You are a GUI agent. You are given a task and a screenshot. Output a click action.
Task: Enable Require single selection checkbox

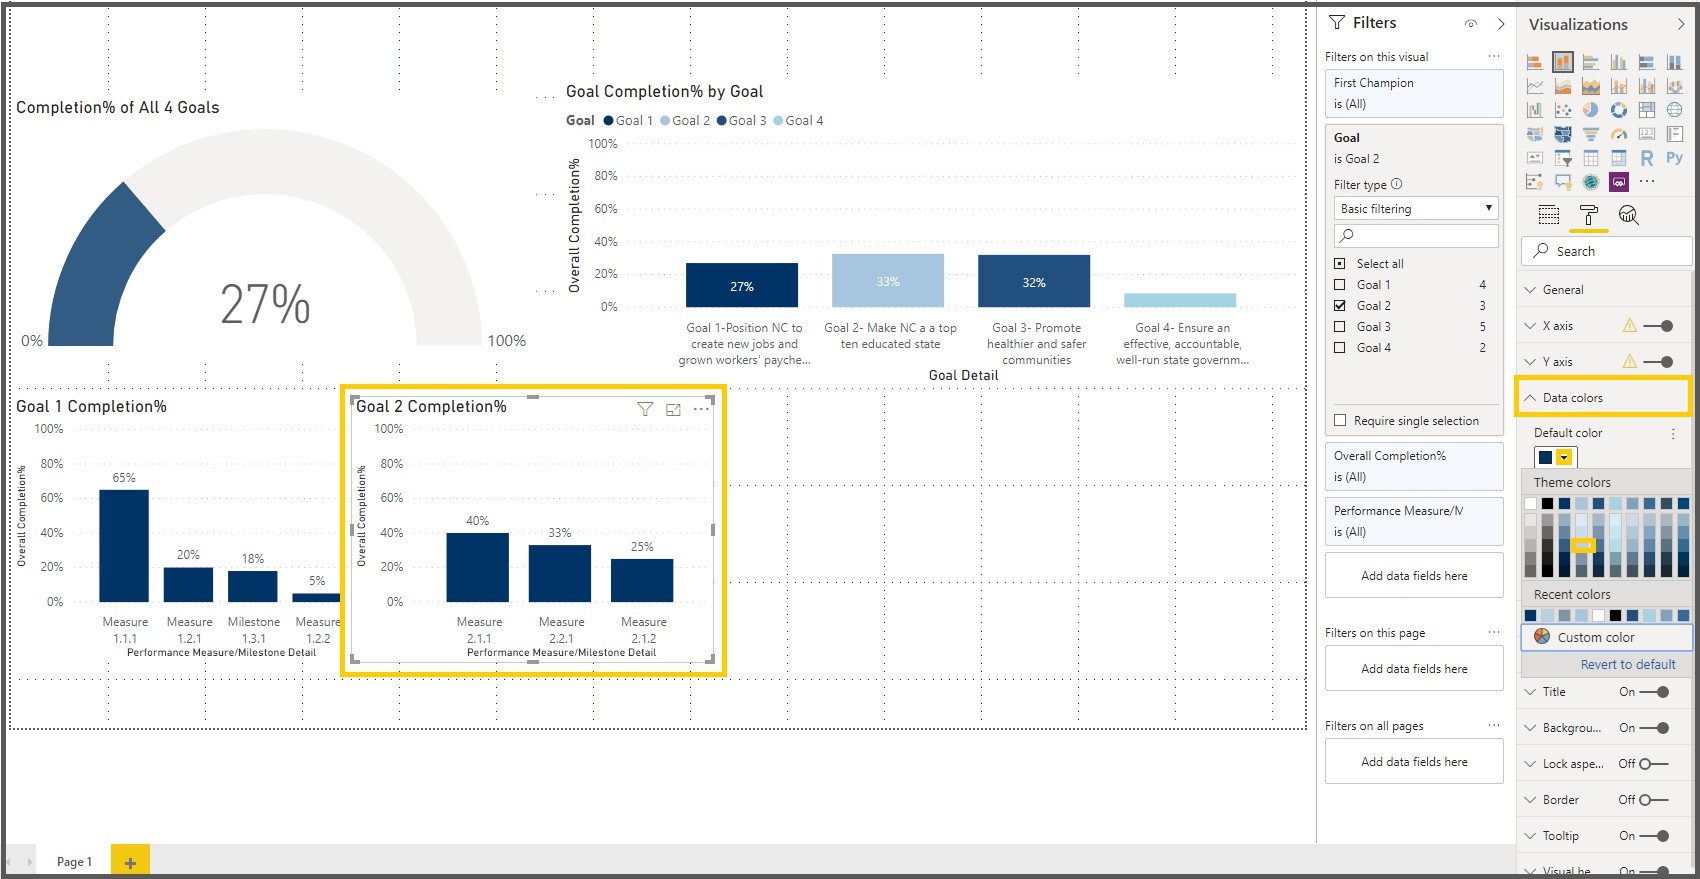click(x=1340, y=421)
